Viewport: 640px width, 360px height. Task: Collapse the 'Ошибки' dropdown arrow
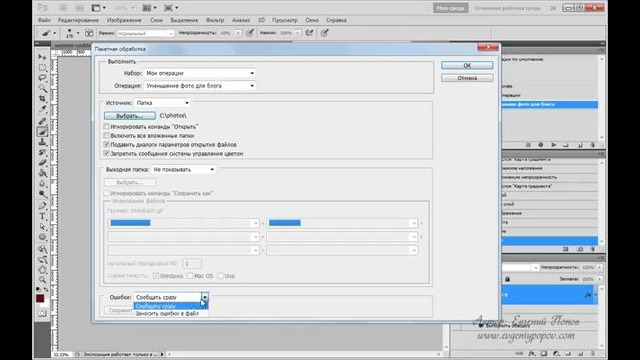(204, 297)
